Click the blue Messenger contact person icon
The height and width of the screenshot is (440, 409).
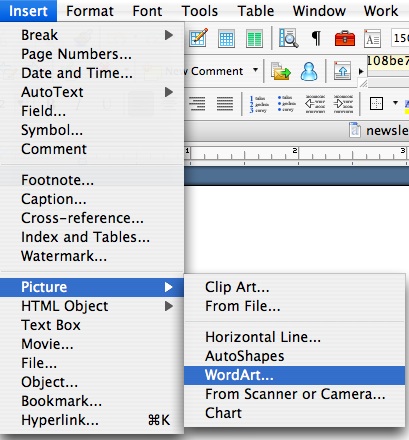pos(309,71)
